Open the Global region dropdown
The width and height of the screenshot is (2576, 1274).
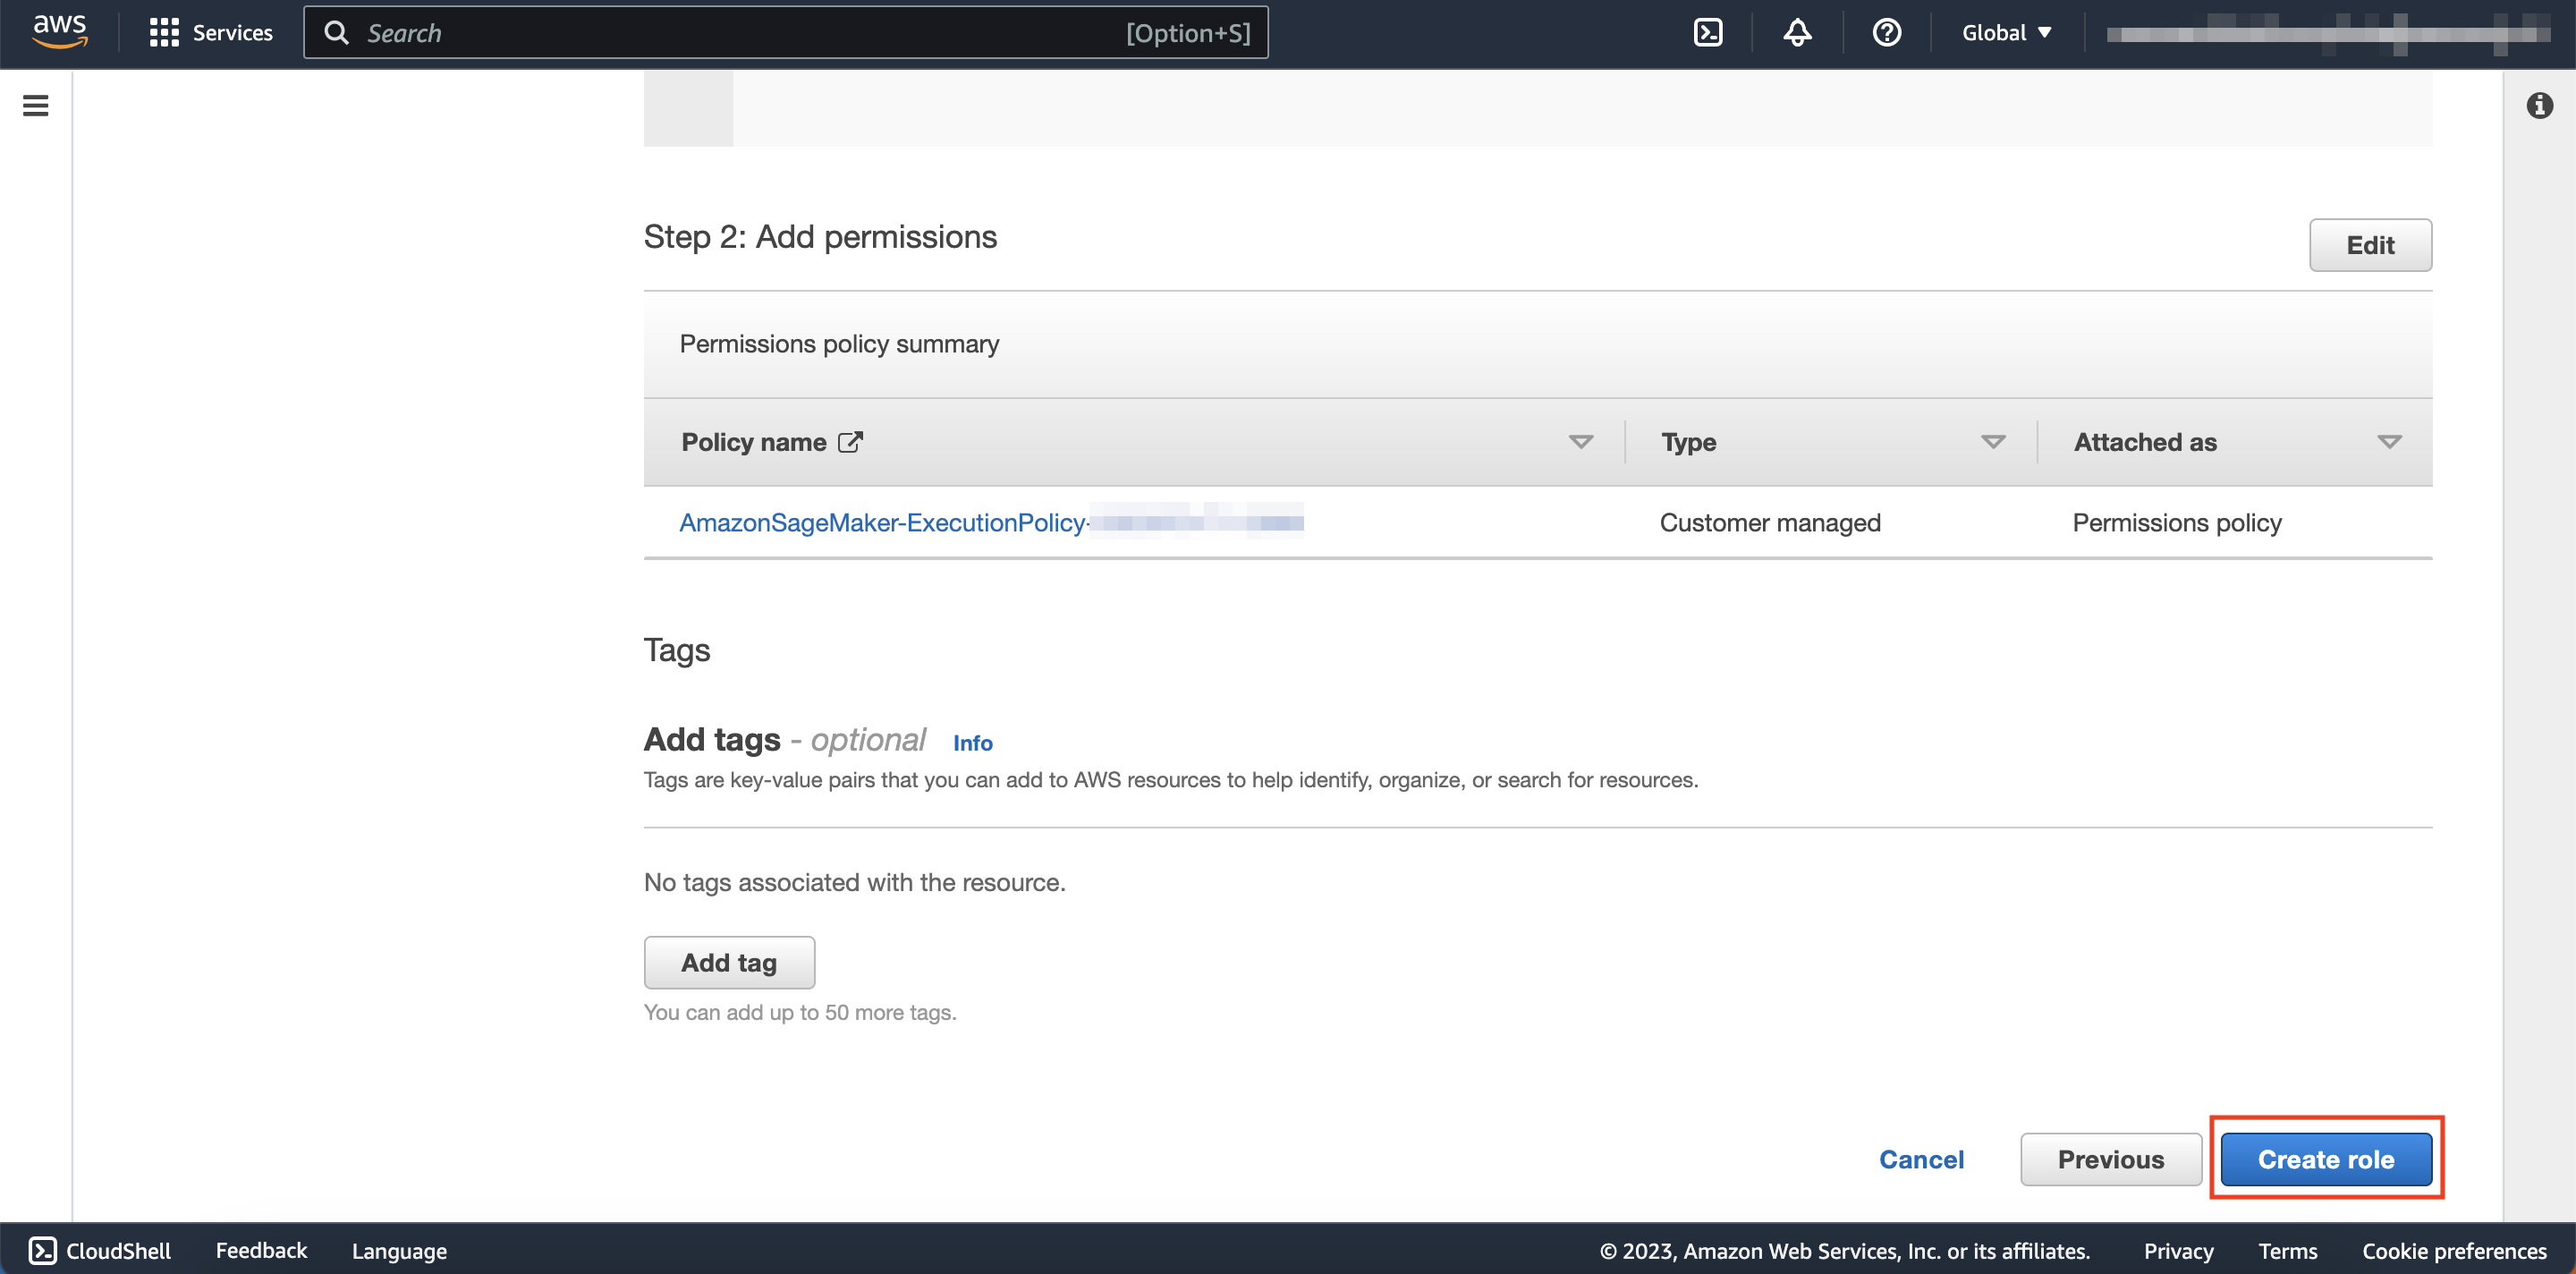(x=2006, y=32)
